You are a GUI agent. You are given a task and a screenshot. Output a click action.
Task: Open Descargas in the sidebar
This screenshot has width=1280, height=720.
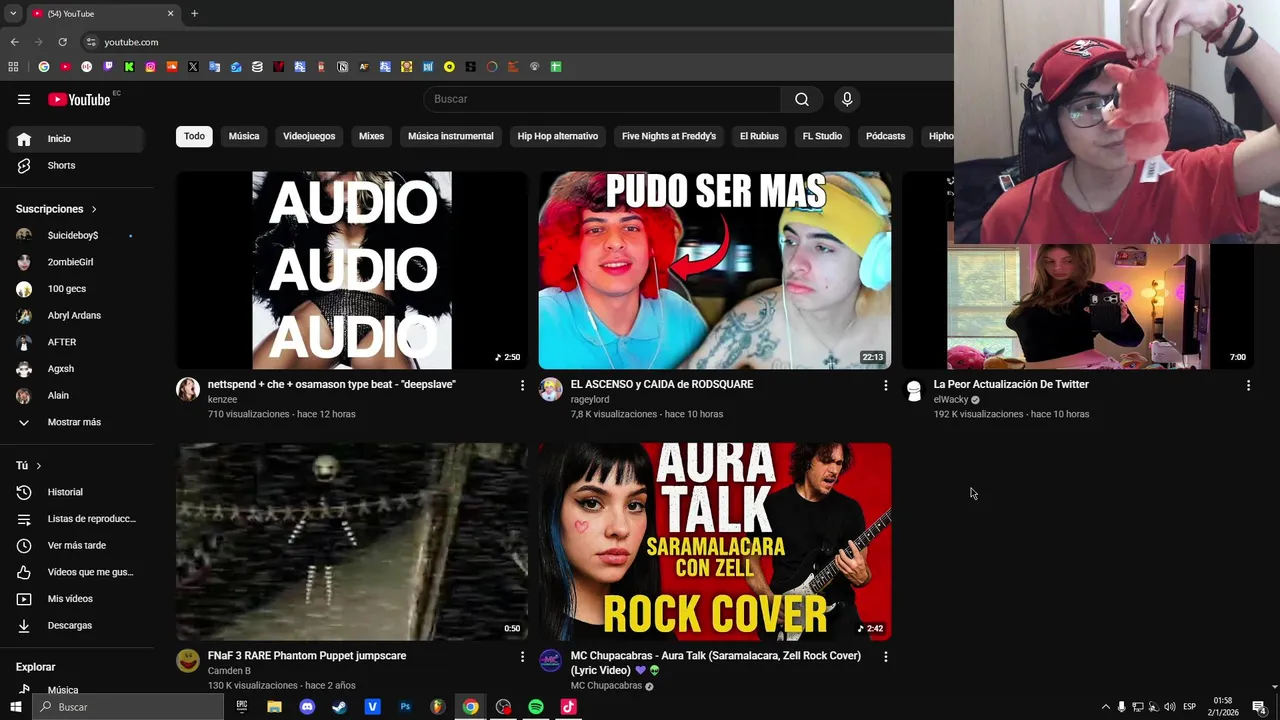tap(76, 625)
